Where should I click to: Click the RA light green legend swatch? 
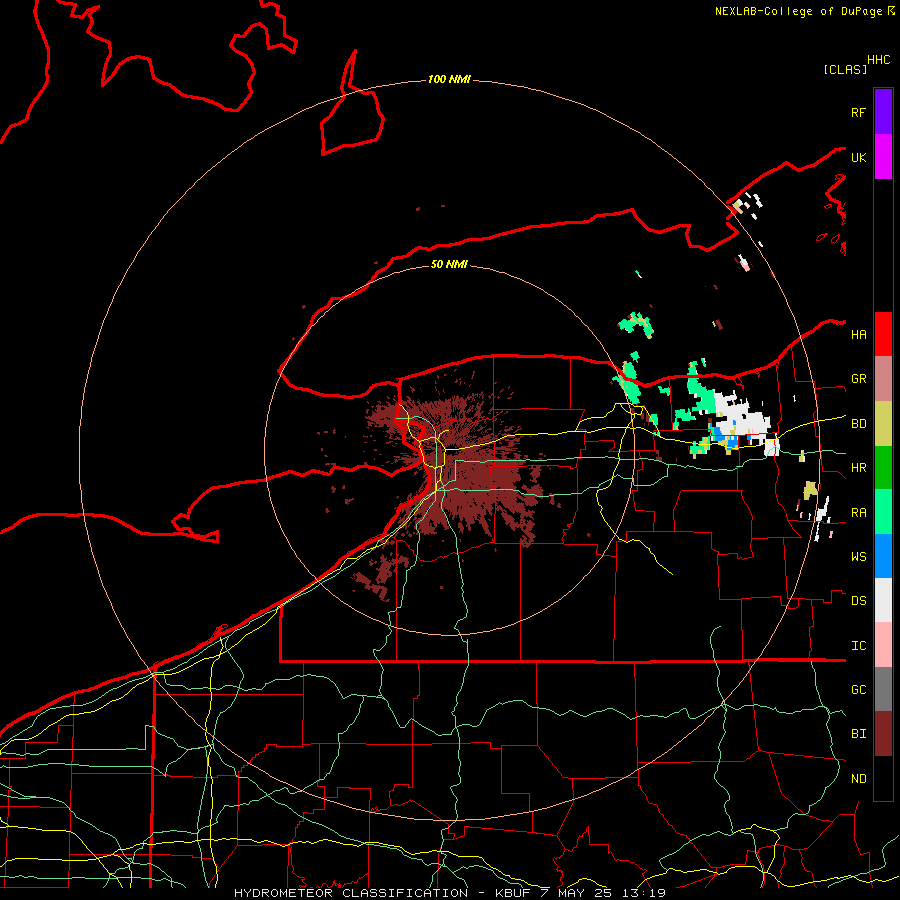[x=883, y=512]
